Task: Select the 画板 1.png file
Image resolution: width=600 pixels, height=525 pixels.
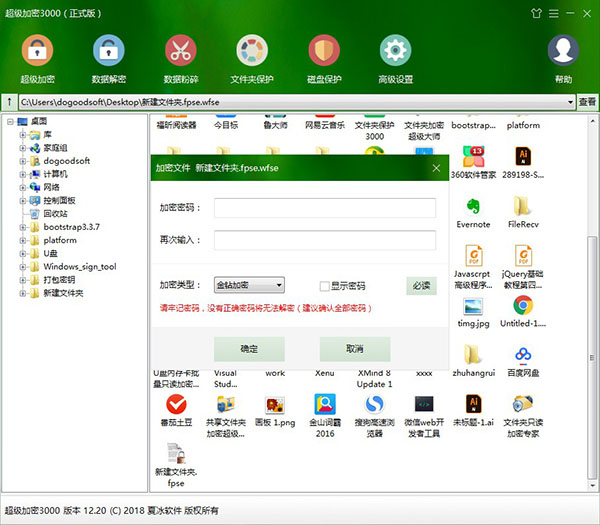Action: click(275, 411)
